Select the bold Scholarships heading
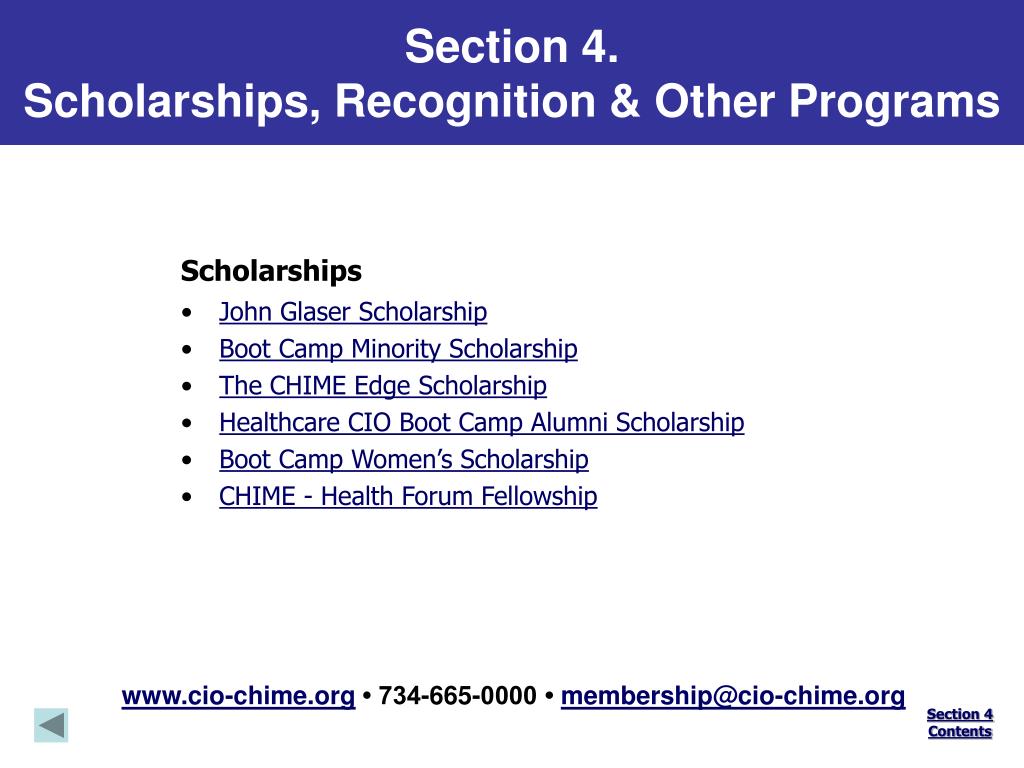Screen dimensions: 1024x768 click(x=271, y=271)
